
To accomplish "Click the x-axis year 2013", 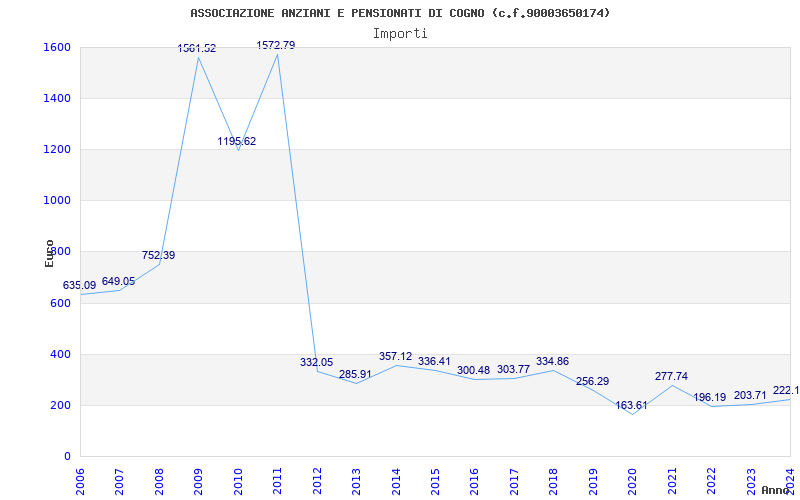I will (x=356, y=481).
